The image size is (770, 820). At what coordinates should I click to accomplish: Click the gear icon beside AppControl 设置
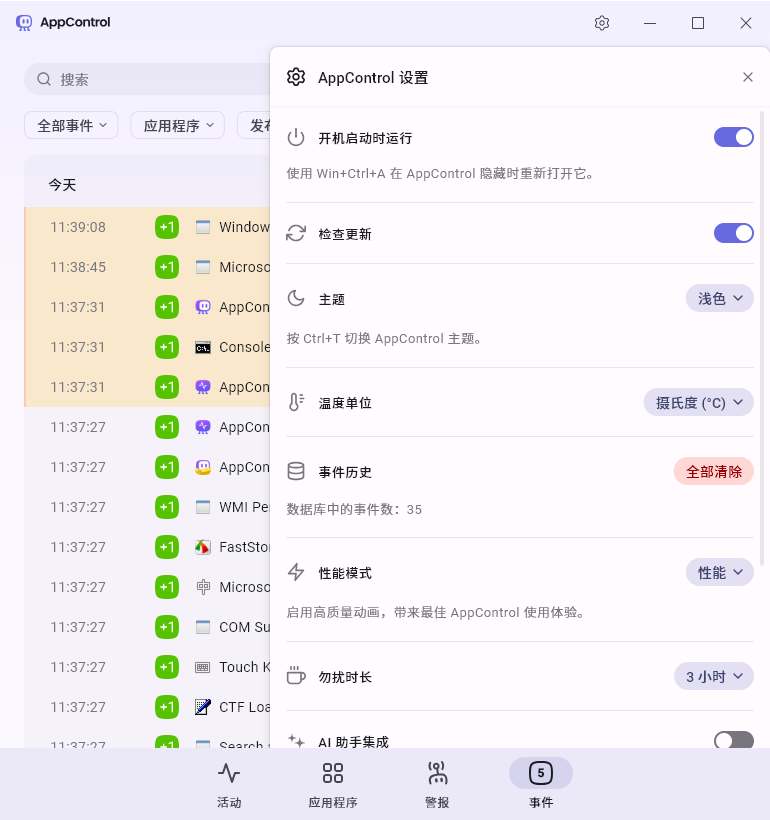coord(296,77)
